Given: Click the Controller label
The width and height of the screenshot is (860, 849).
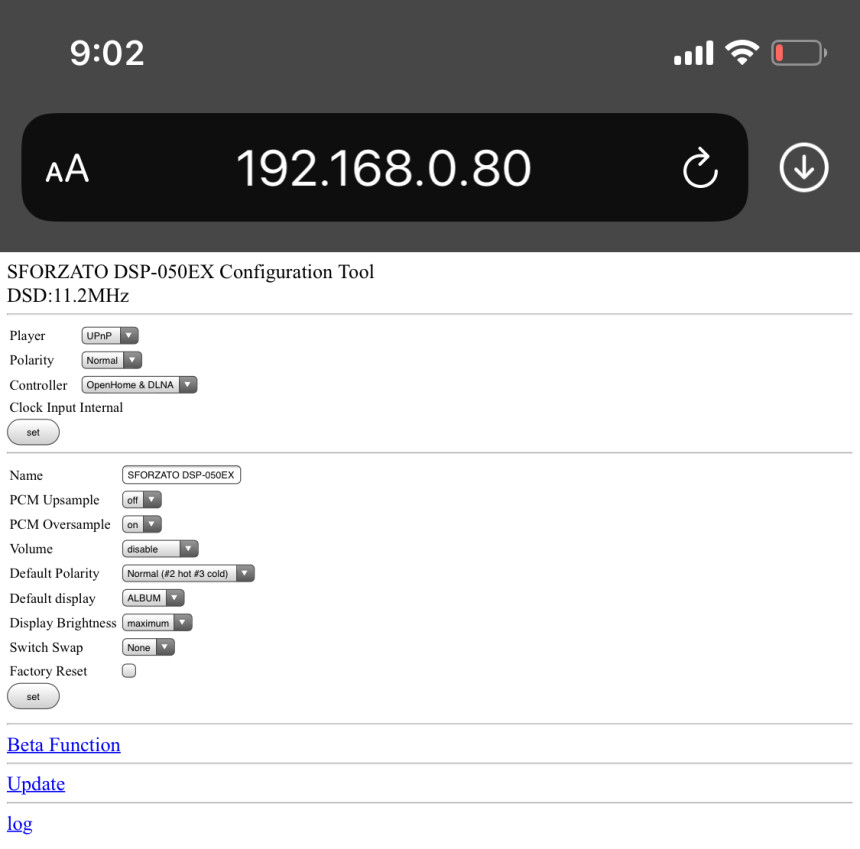Looking at the screenshot, I should pos(38,385).
